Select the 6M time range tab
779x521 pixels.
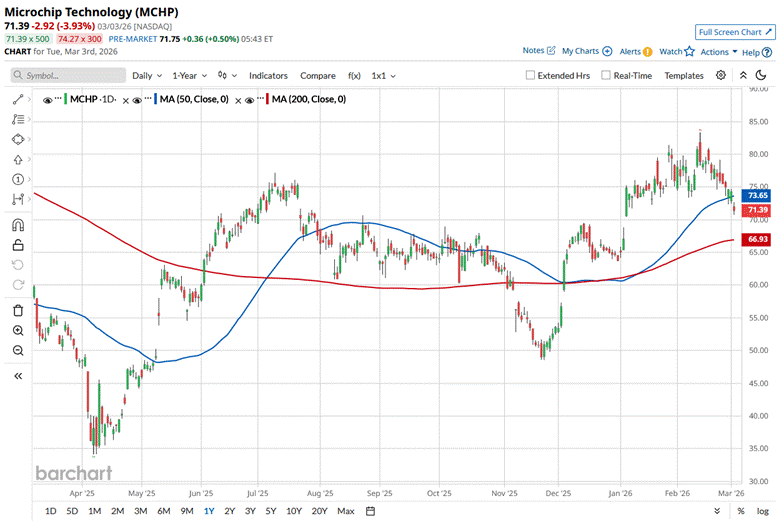coord(163,511)
